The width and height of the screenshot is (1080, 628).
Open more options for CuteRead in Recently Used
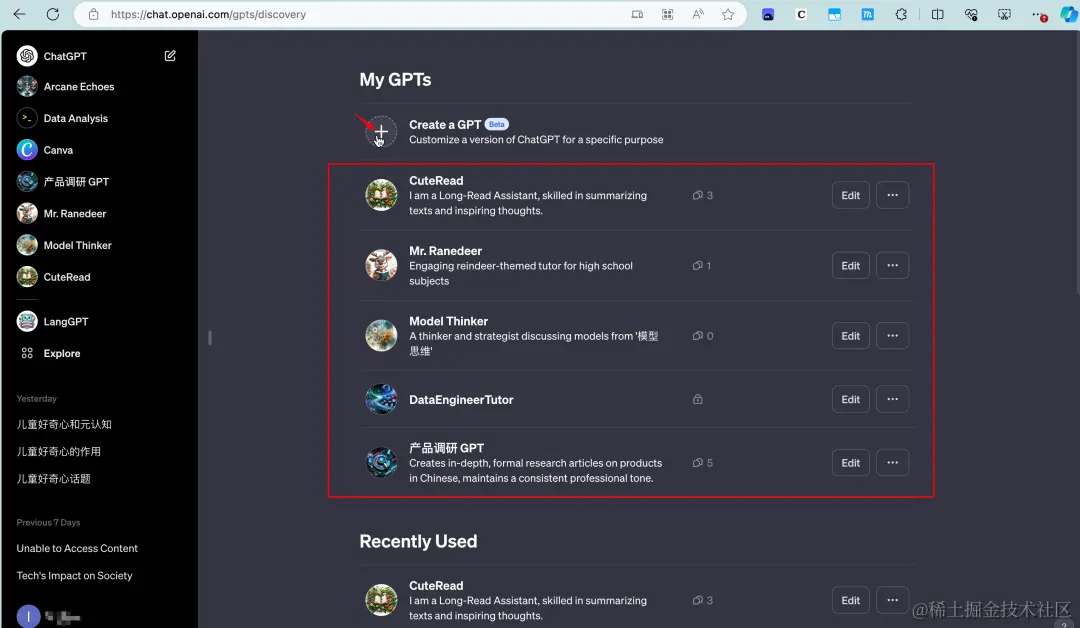click(893, 600)
